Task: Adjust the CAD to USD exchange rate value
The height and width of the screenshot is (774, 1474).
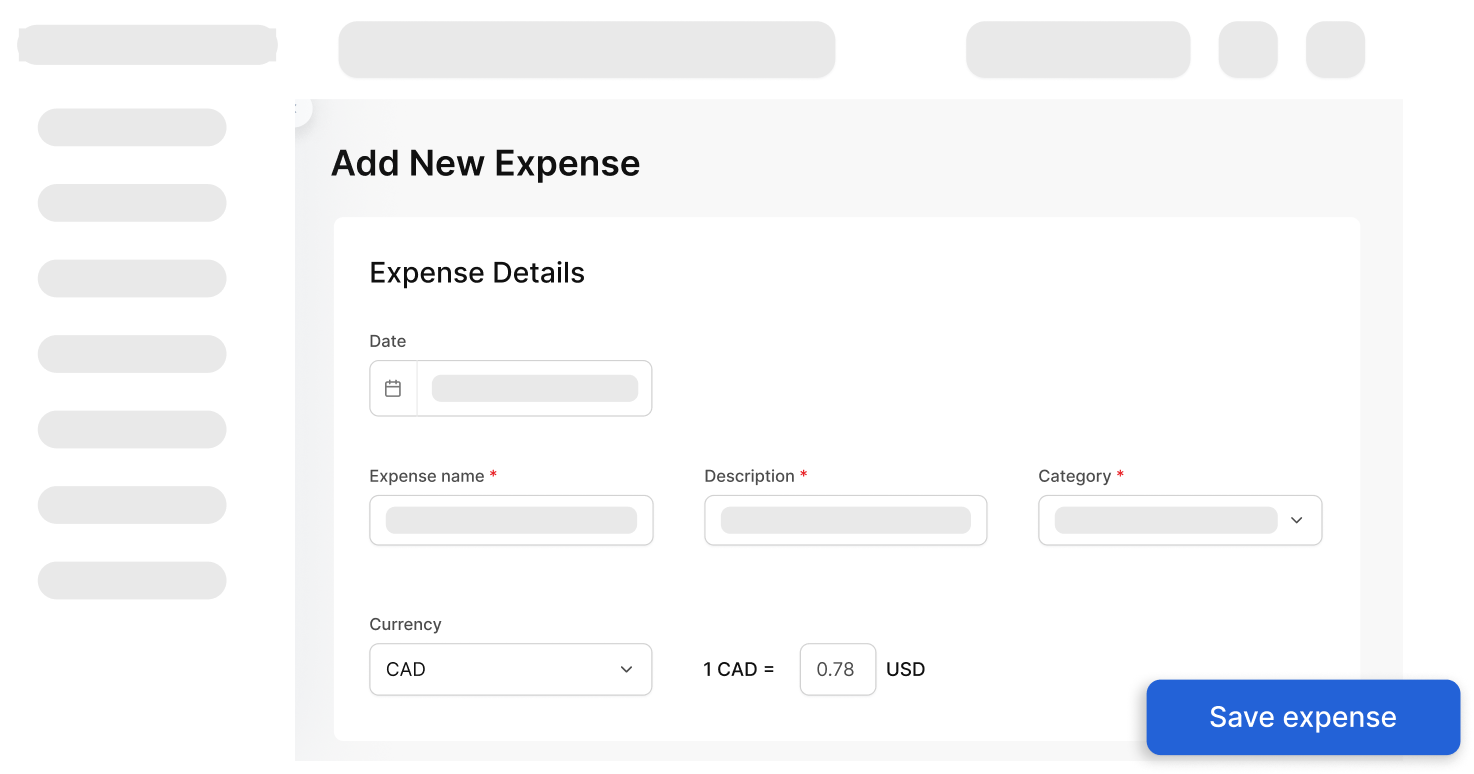Action: click(837, 669)
